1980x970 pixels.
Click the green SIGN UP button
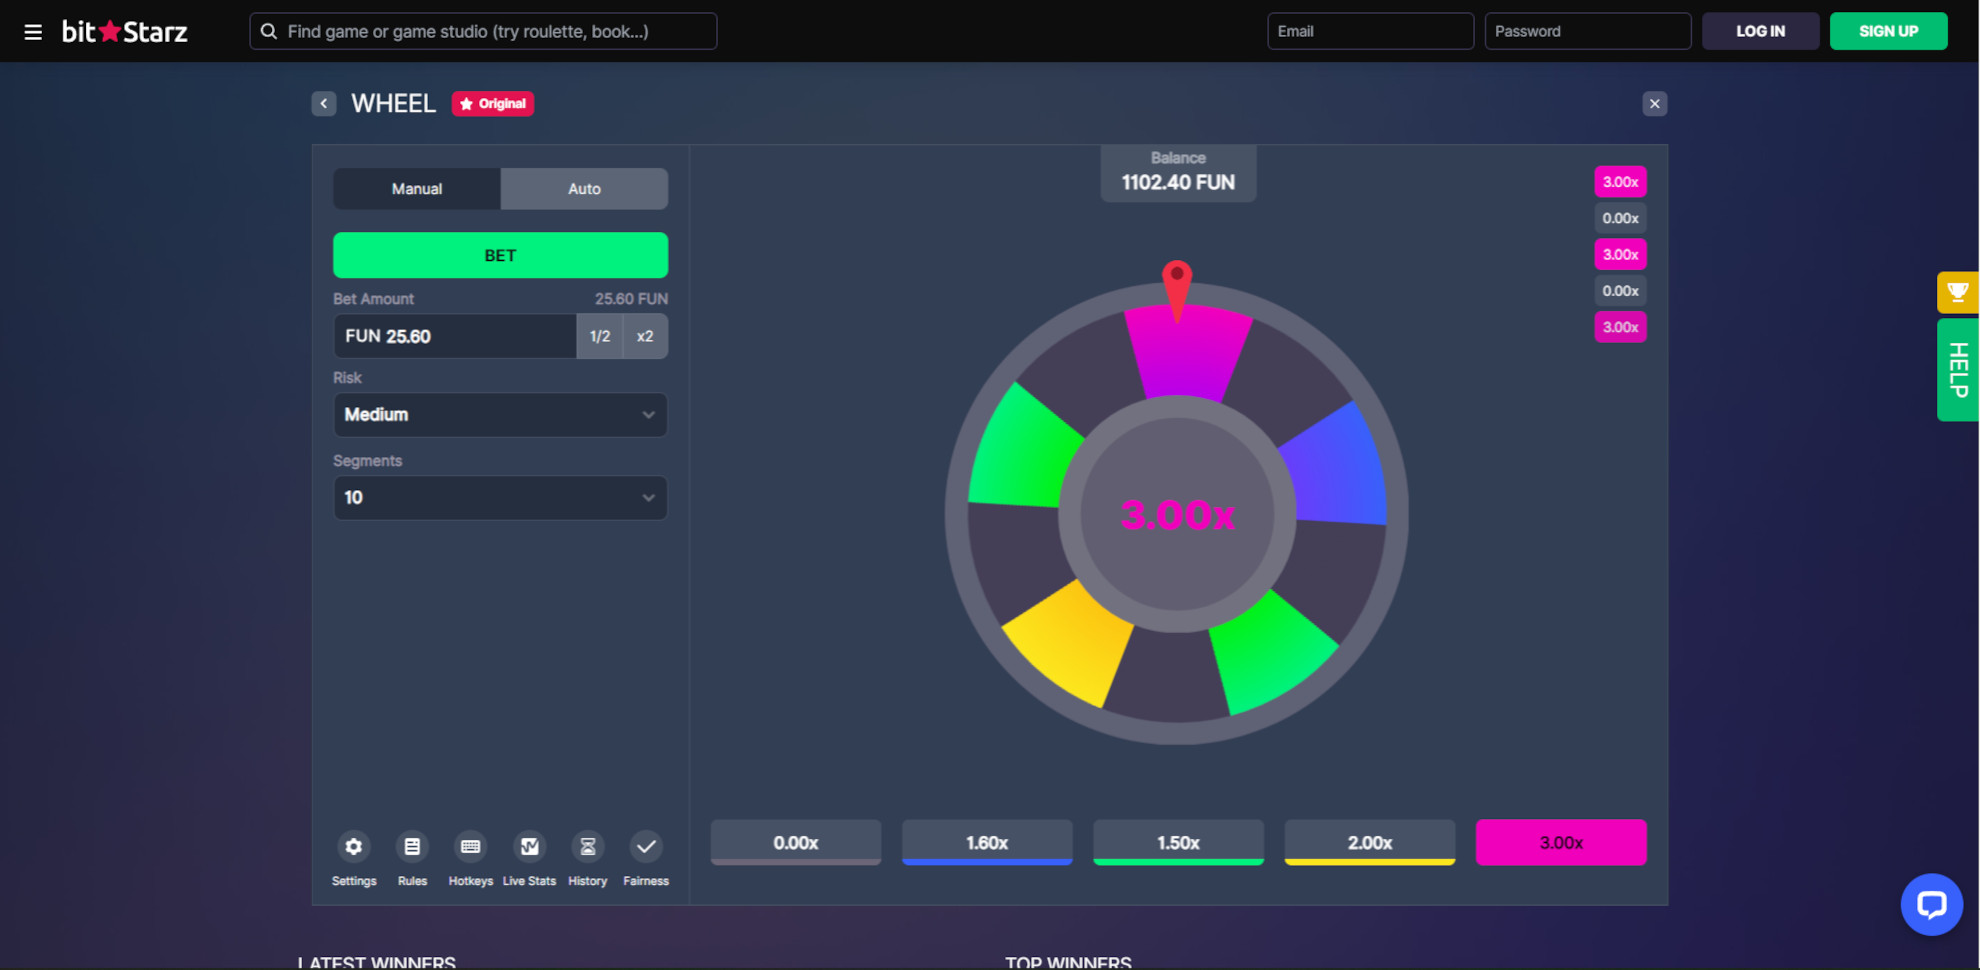tap(1888, 32)
